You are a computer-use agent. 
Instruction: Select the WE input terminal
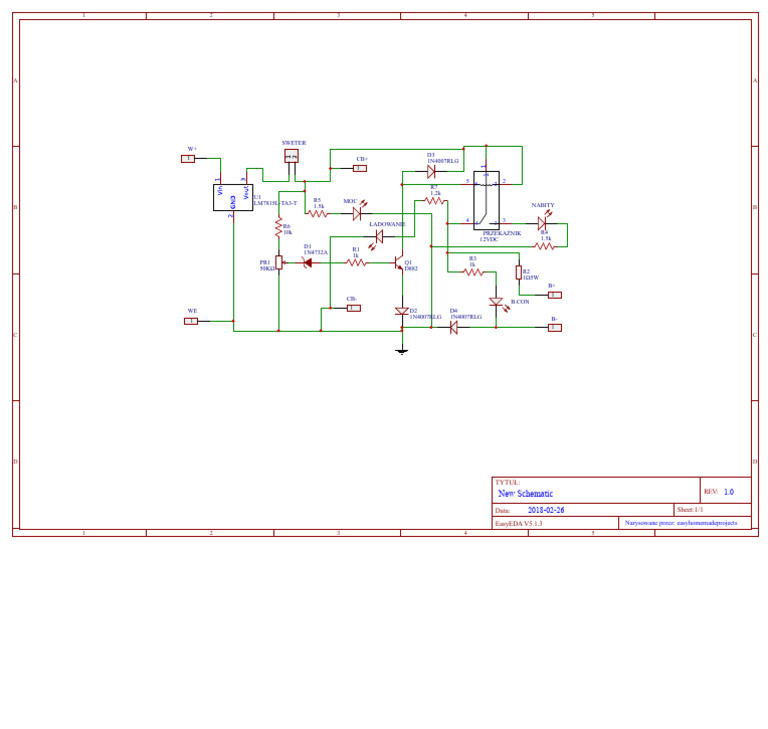(x=191, y=321)
